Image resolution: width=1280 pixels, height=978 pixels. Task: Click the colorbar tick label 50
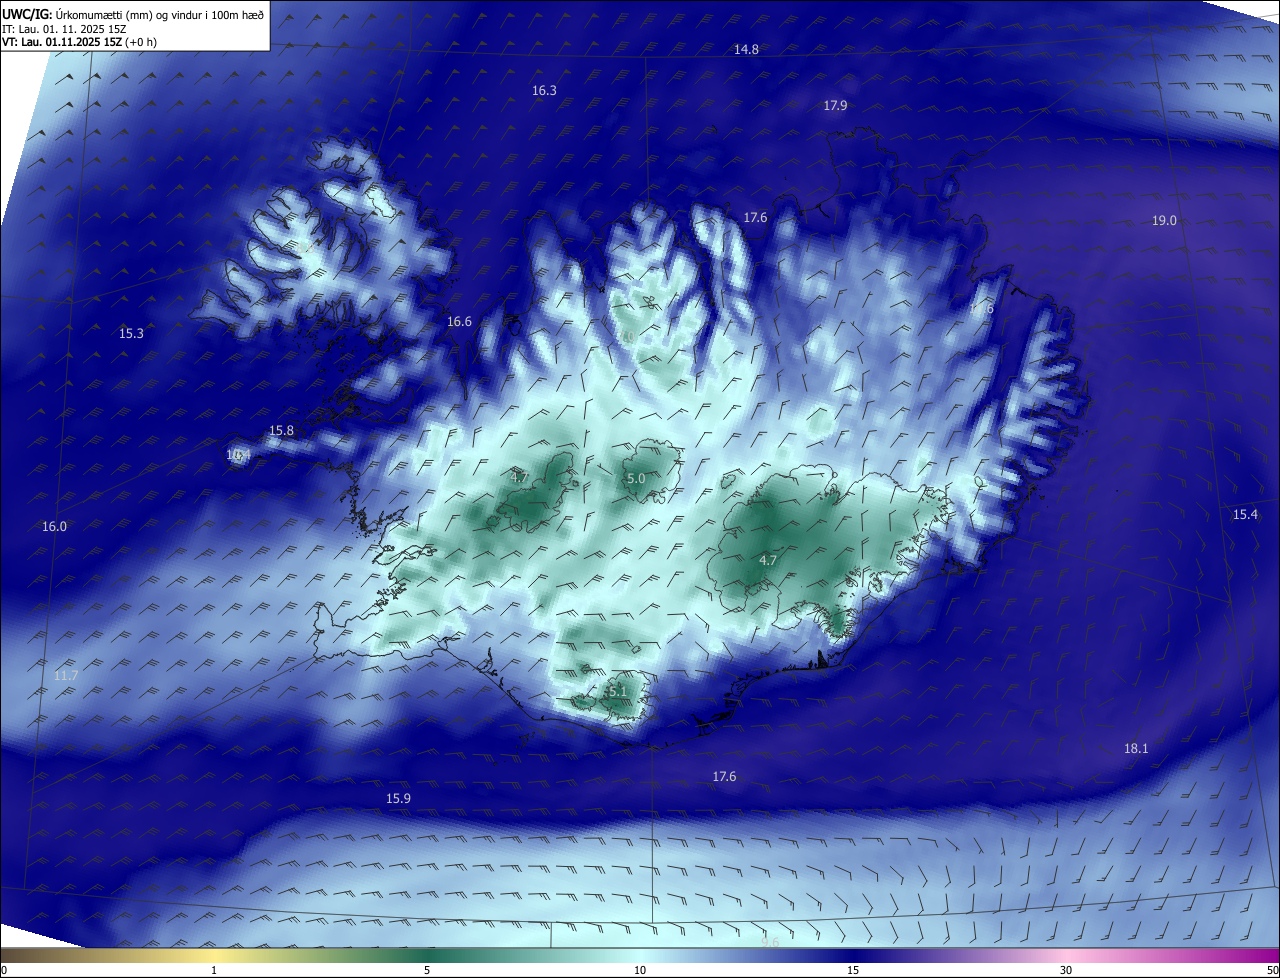tap(1272, 970)
